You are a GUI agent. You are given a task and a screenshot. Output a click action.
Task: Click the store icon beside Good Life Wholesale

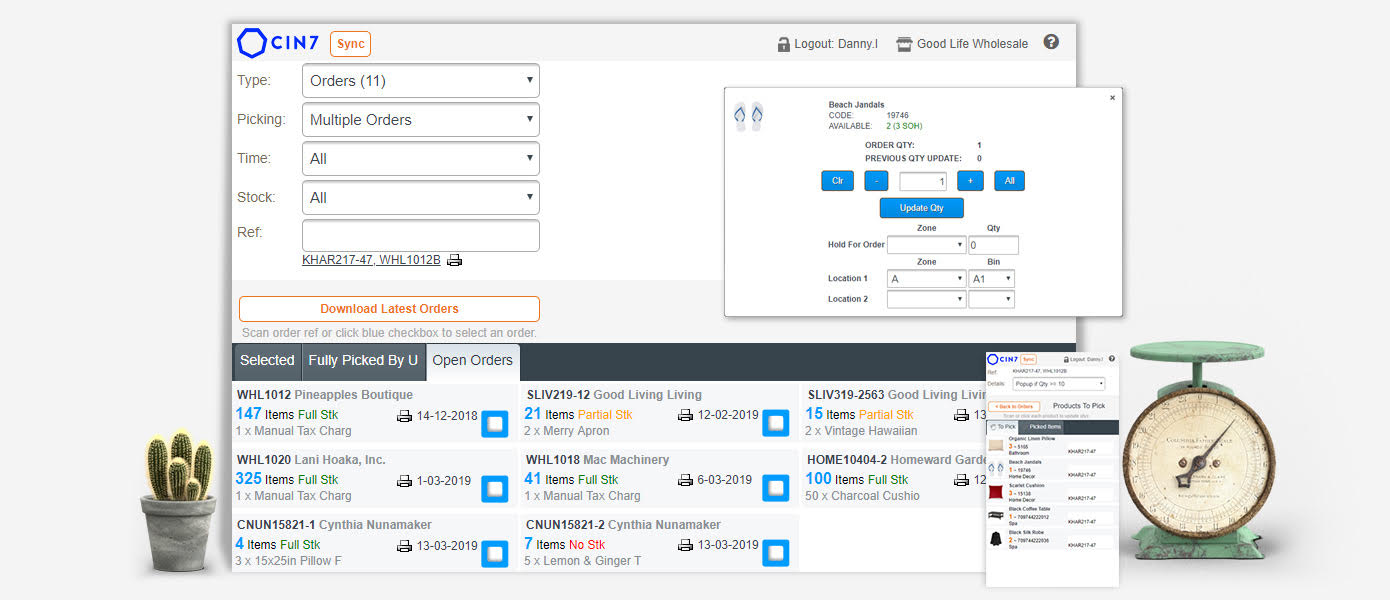(x=904, y=44)
